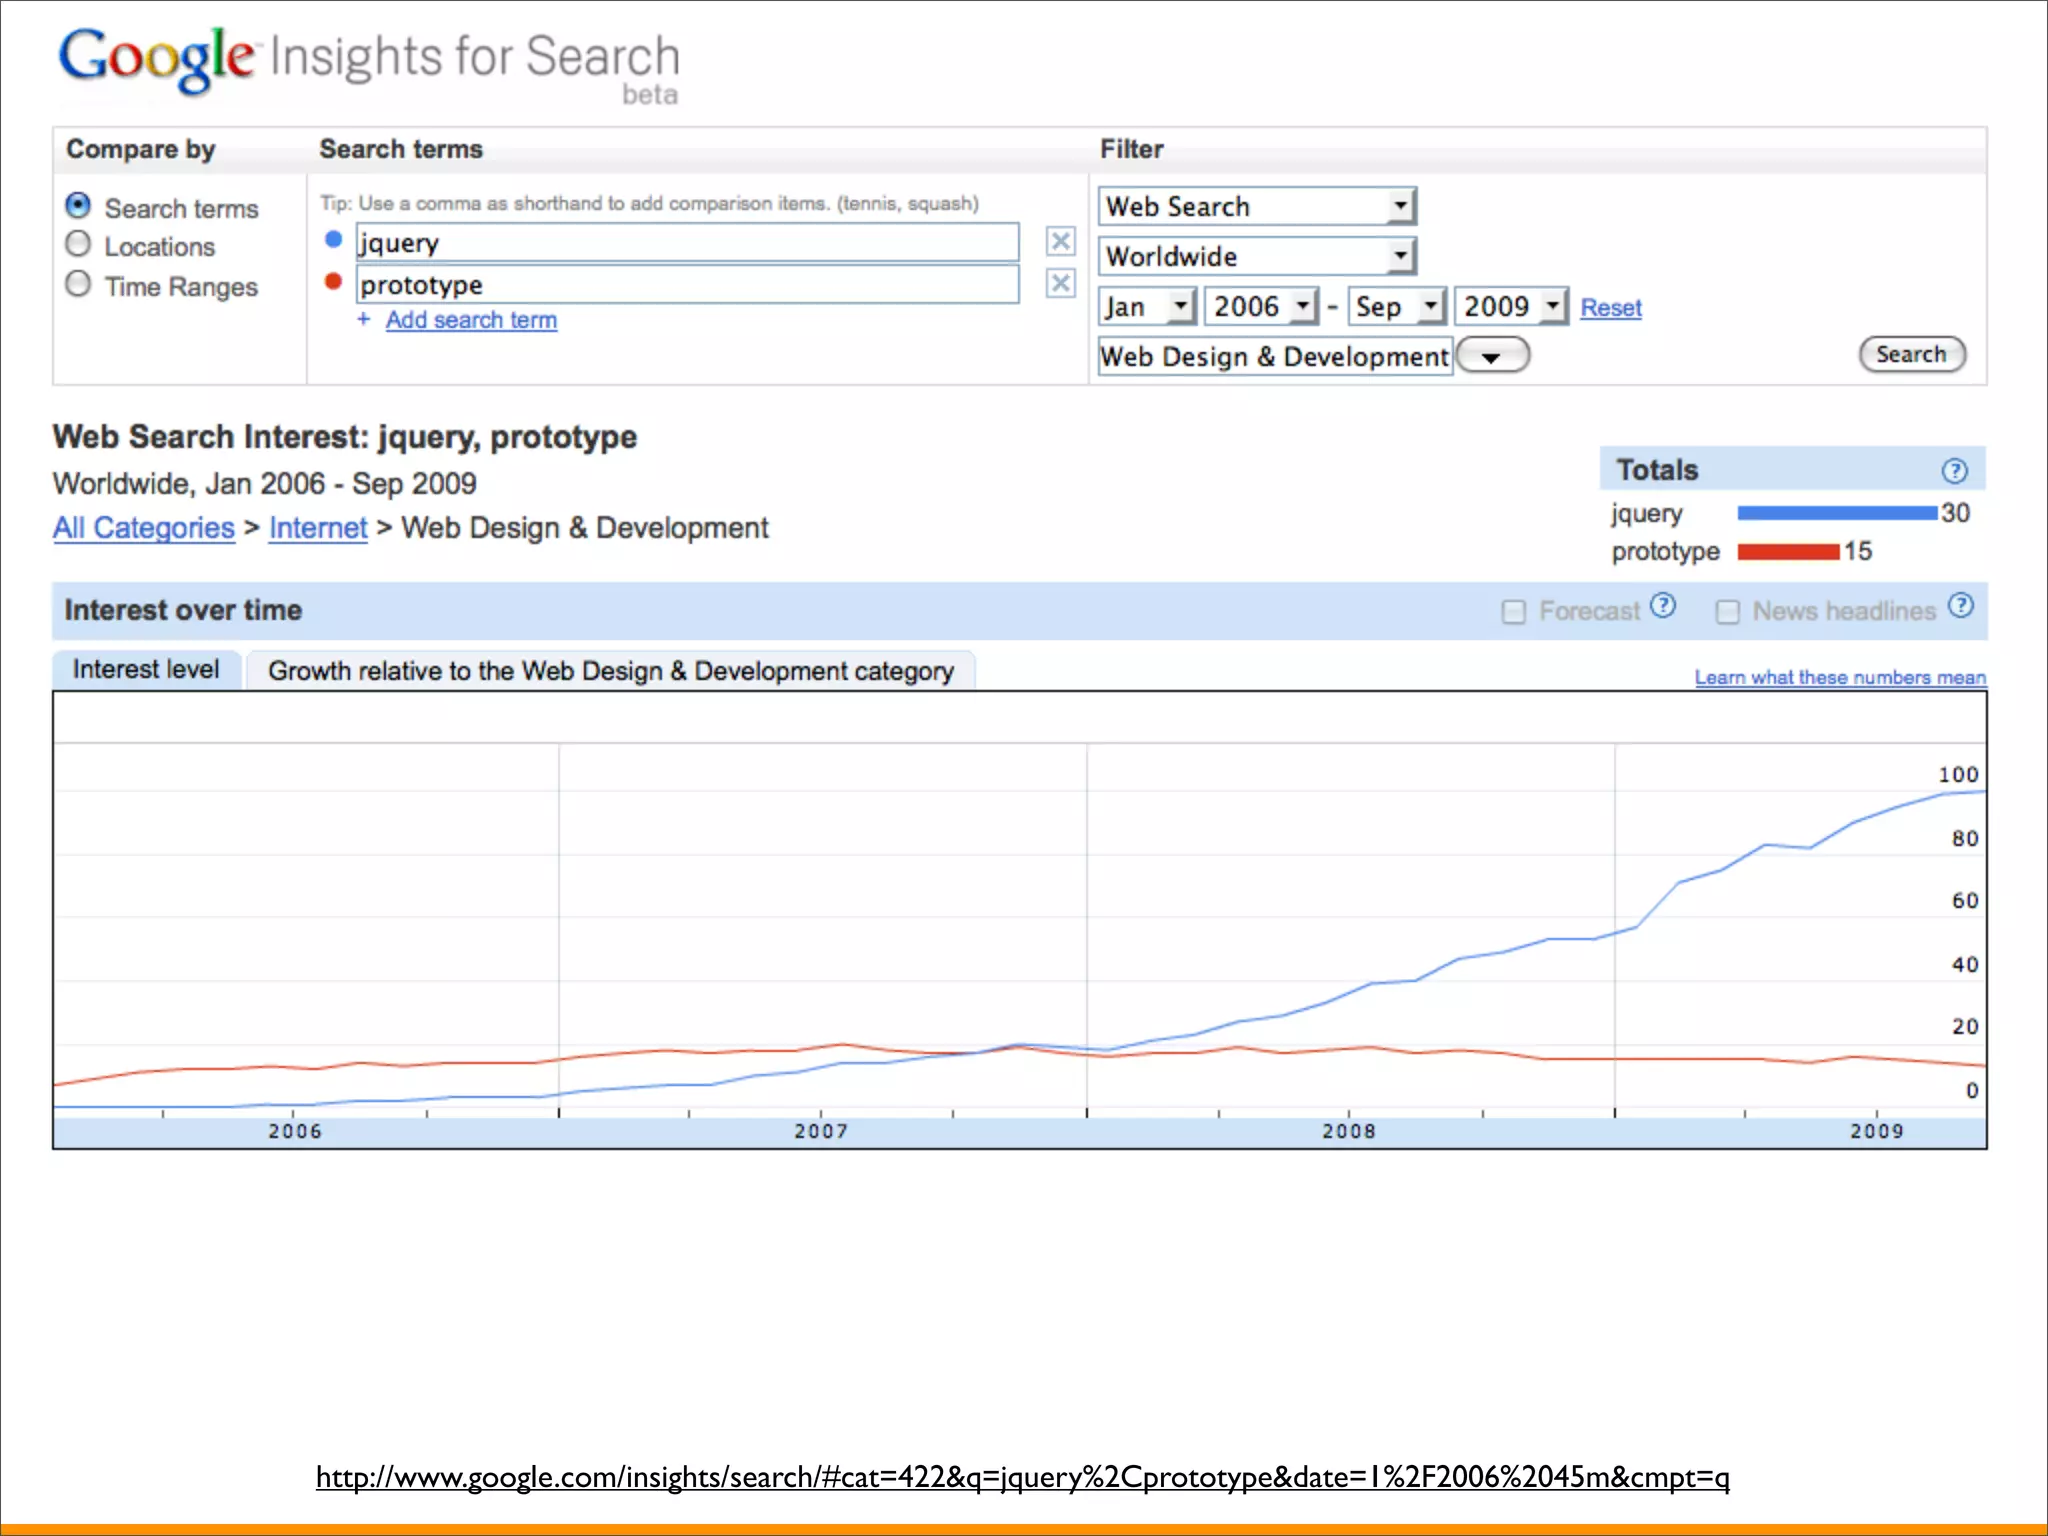Image resolution: width=2048 pixels, height=1536 pixels.
Task: Open the start year 2006 dropdown
Action: point(1261,306)
